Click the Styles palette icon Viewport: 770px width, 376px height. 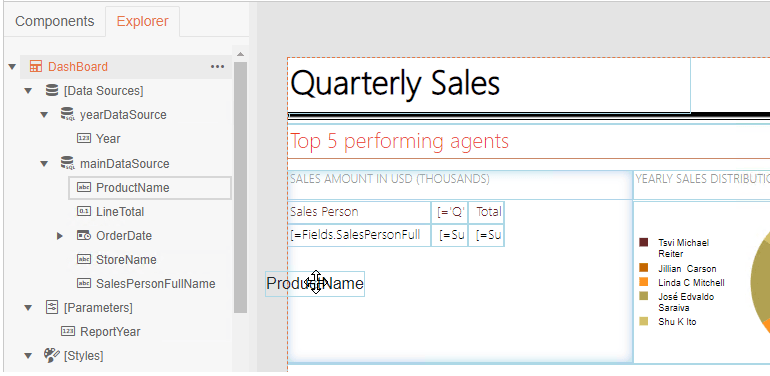52,355
